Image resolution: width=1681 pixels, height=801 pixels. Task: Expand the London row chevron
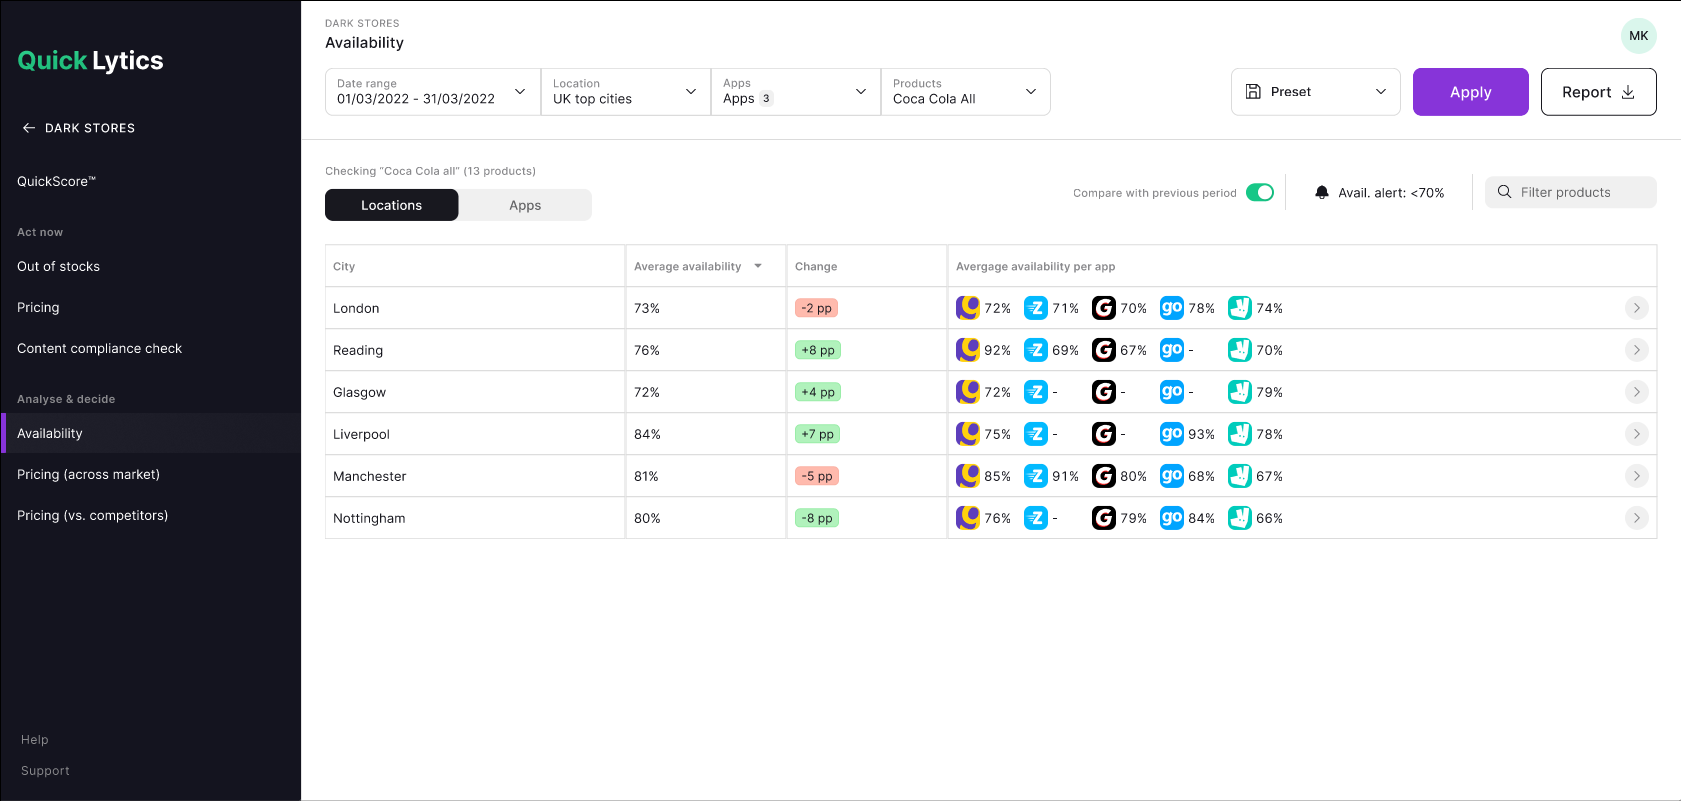coord(1636,308)
